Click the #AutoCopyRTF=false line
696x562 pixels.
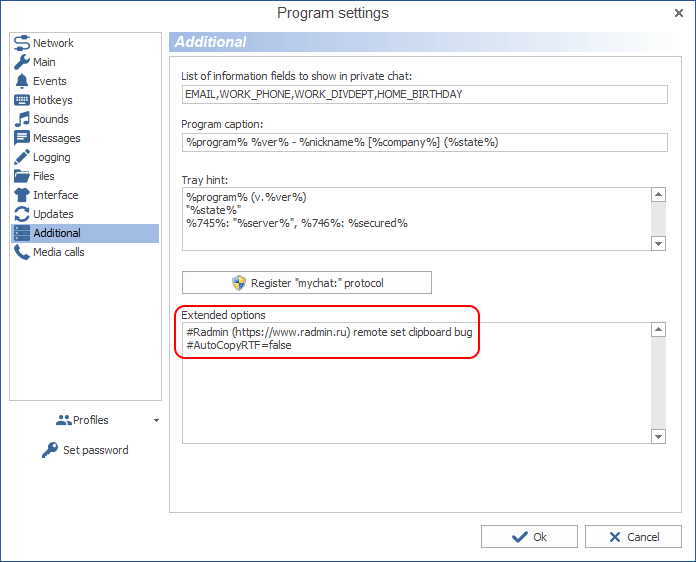click(x=239, y=345)
